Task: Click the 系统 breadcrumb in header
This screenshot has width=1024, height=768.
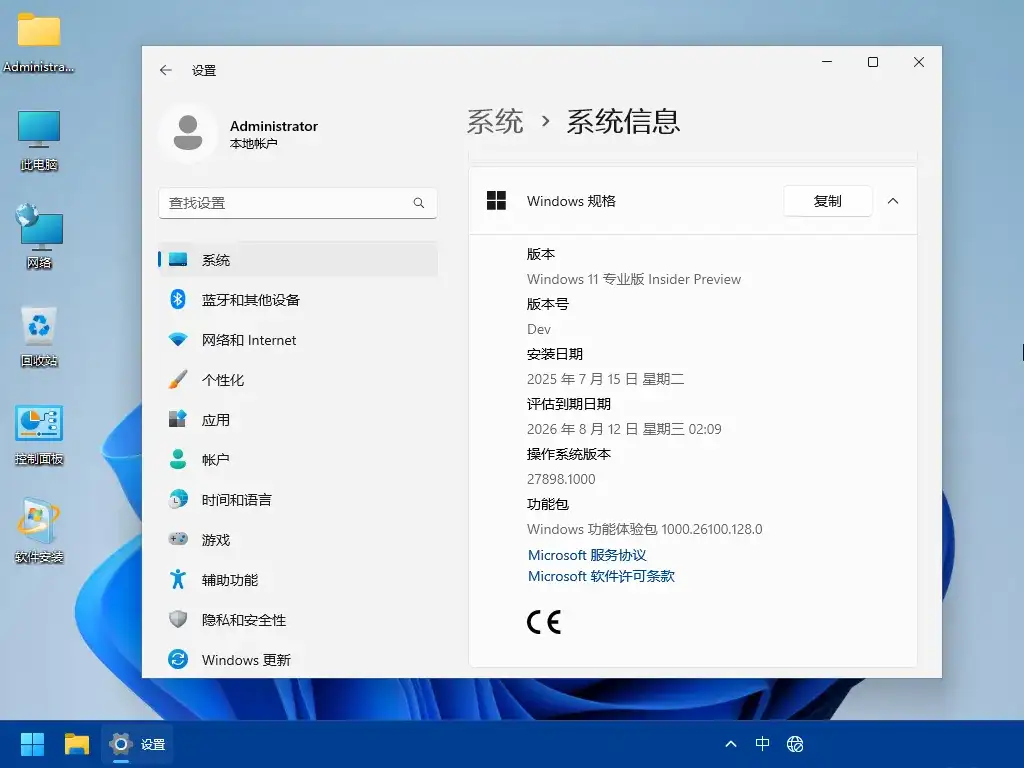Action: (x=495, y=121)
